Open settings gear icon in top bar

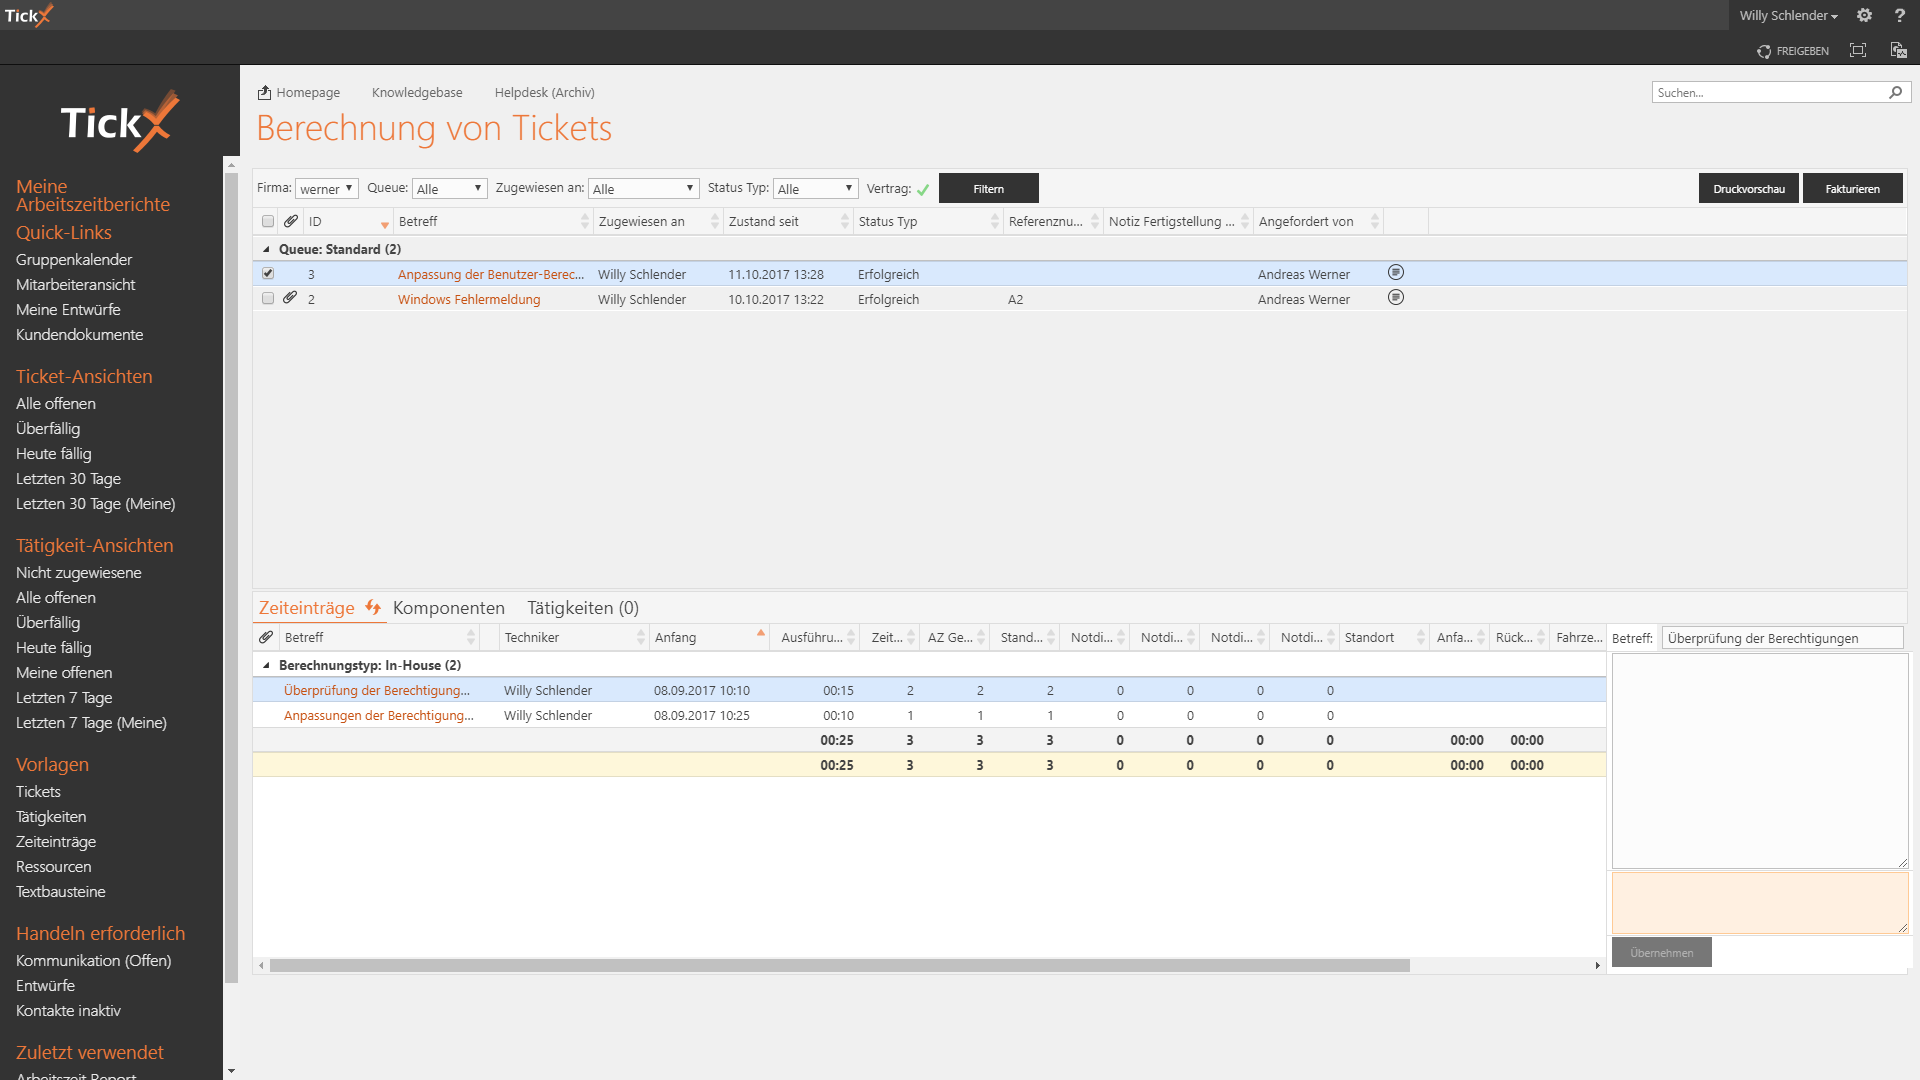pyautogui.click(x=1864, y=15)
